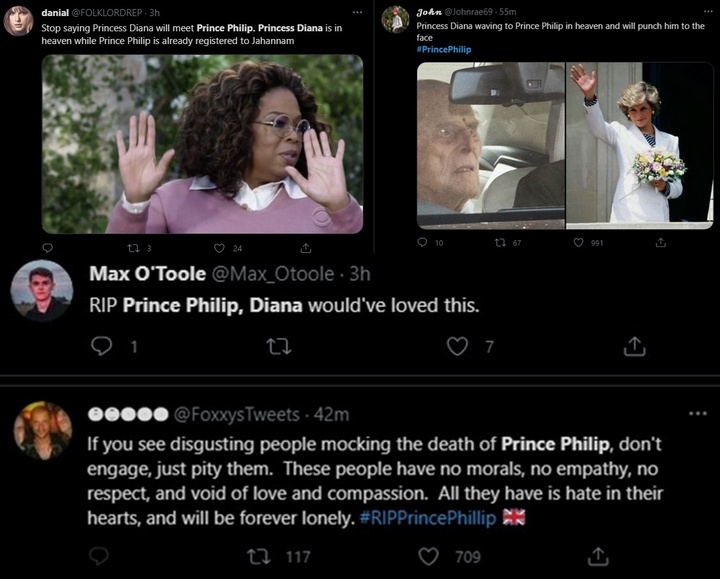Retweet danial's tweet about Princess Diana
The height and width of the screenshot is (579, 720).
click(132, 248)
